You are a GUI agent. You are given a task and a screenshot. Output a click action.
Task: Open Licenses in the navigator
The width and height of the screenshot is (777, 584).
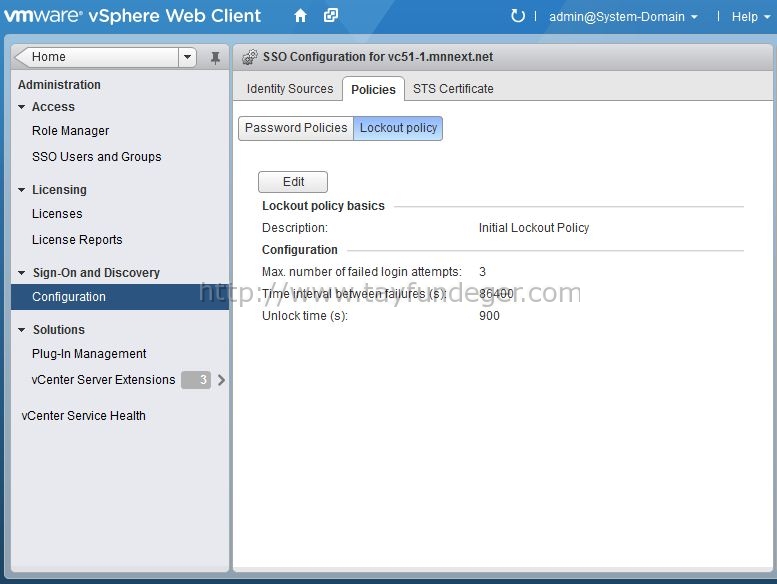(57, 213)
